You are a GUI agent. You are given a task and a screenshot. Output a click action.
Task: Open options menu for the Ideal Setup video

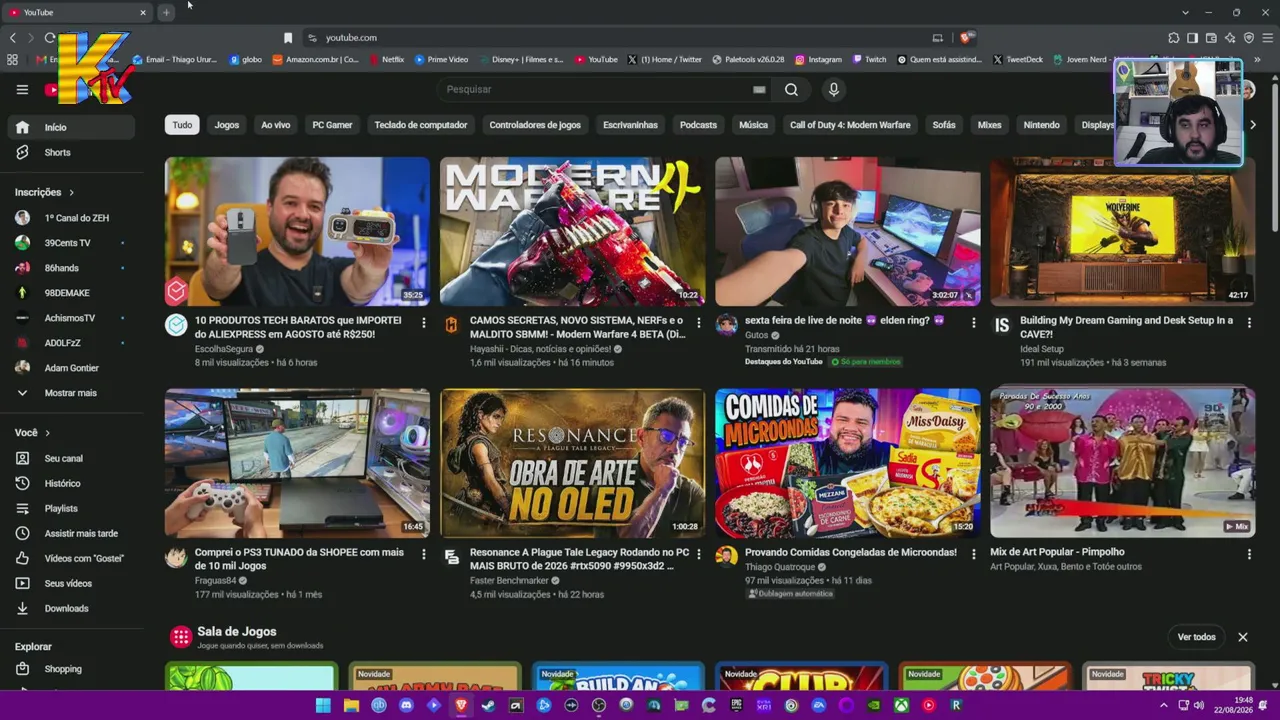click(1248, 322)
